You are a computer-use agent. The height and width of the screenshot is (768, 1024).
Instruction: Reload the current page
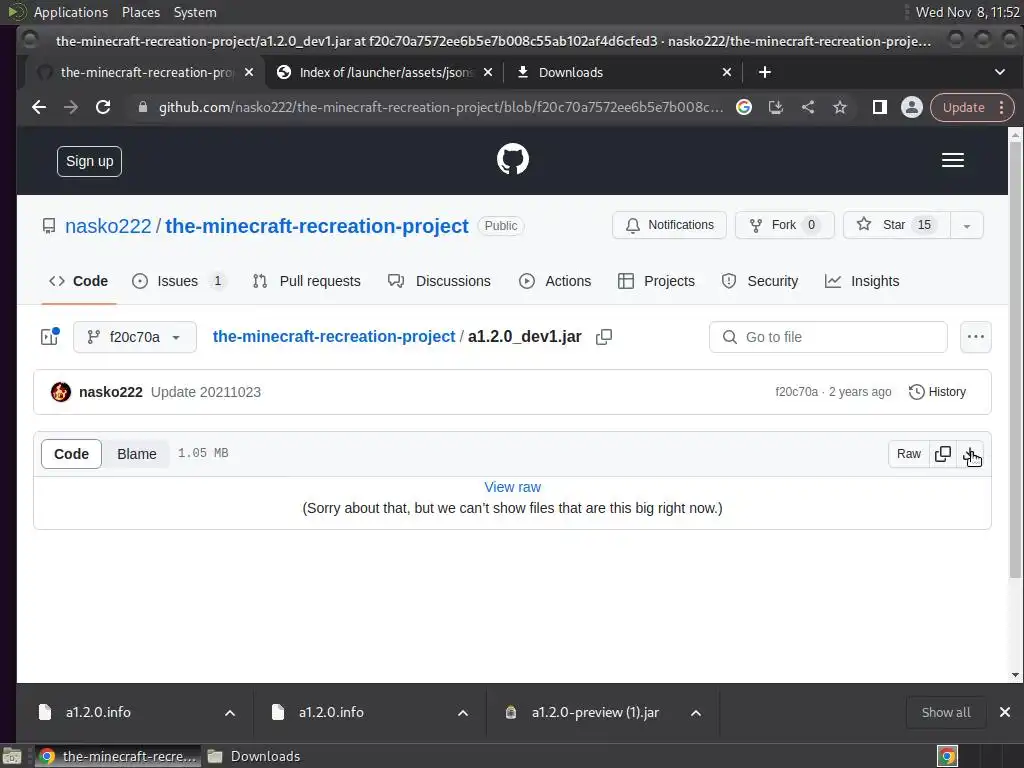(103, 107)
